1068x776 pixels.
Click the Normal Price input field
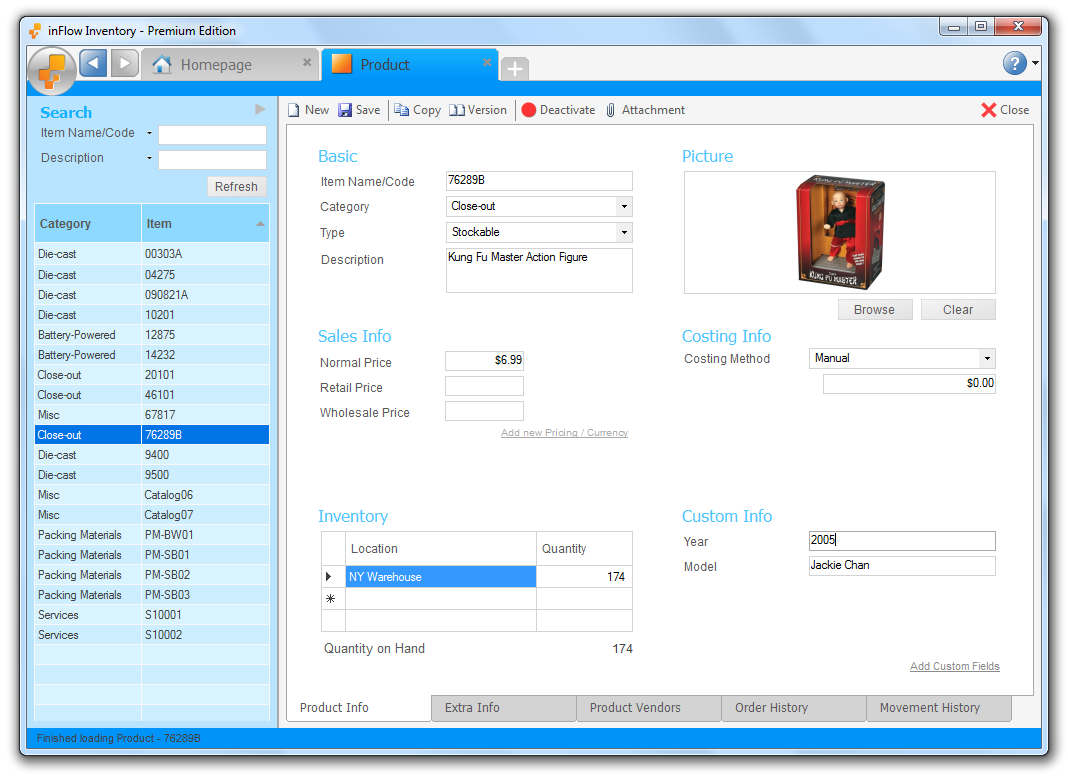point(484,360)
